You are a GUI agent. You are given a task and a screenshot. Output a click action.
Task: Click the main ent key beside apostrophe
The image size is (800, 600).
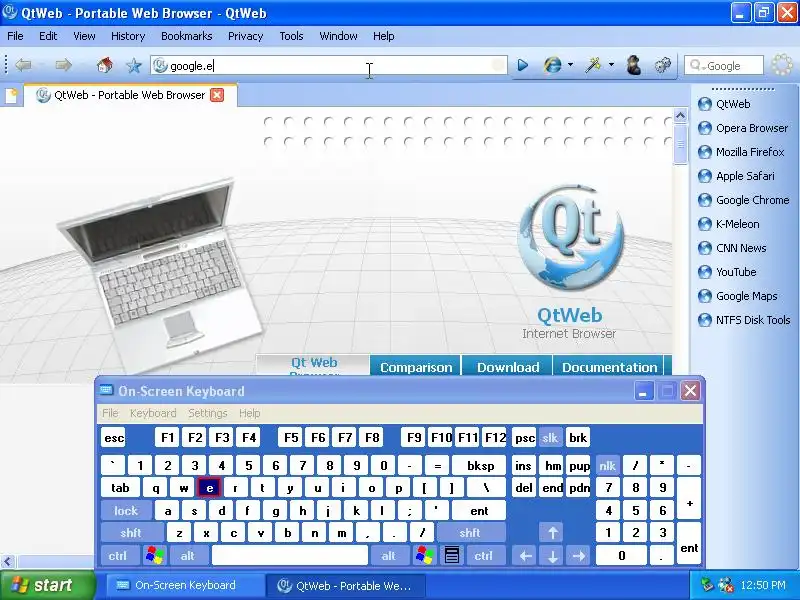click(x=480, y=510)
